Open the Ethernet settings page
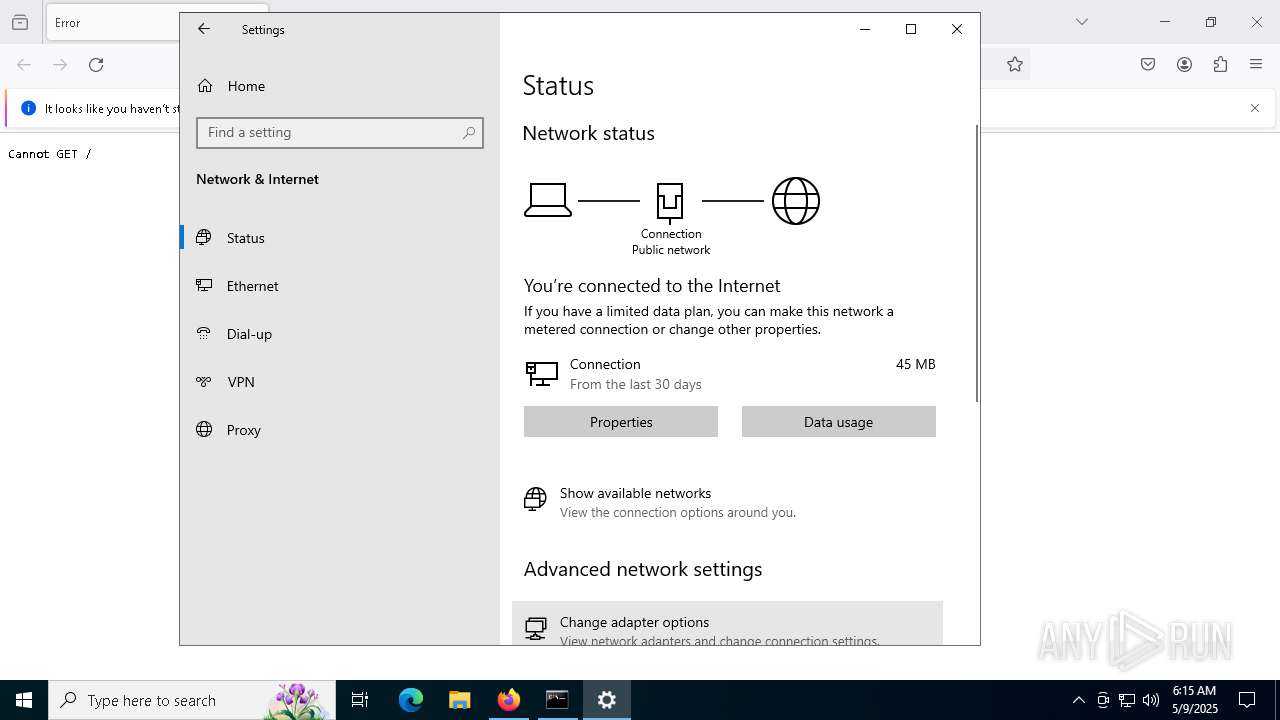This screenshot has width=1280, height=720. [340, 286]
